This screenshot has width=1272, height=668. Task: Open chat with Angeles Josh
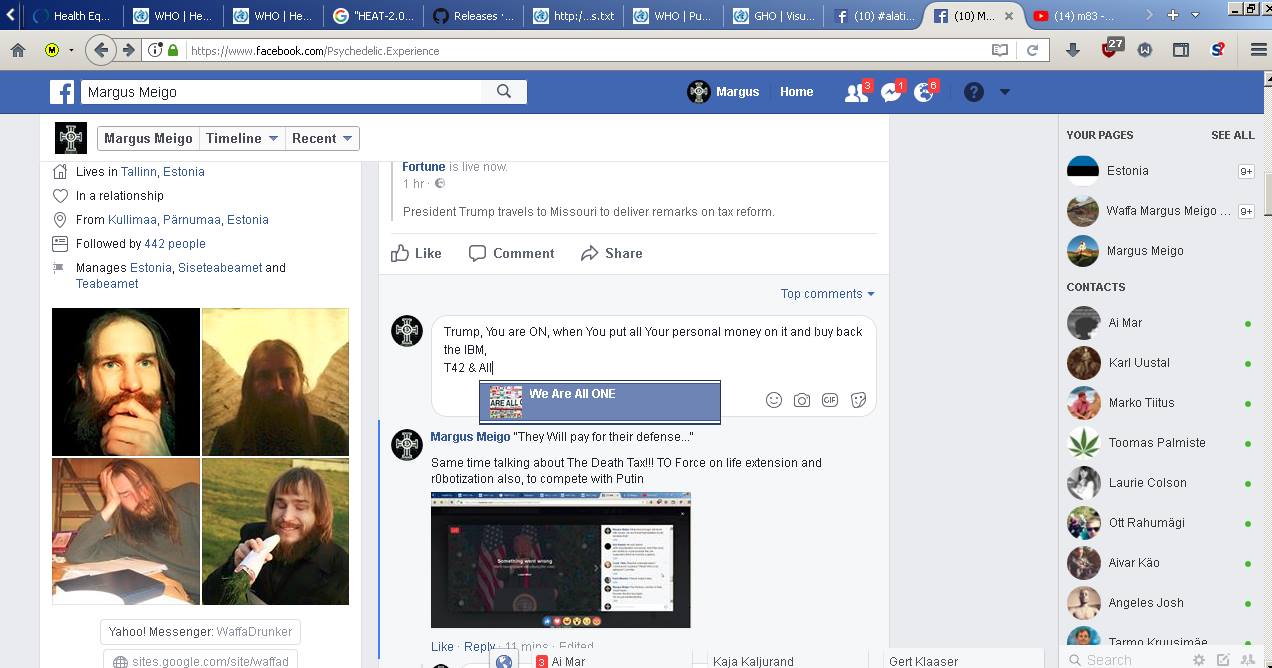[x=1160, y=603]
